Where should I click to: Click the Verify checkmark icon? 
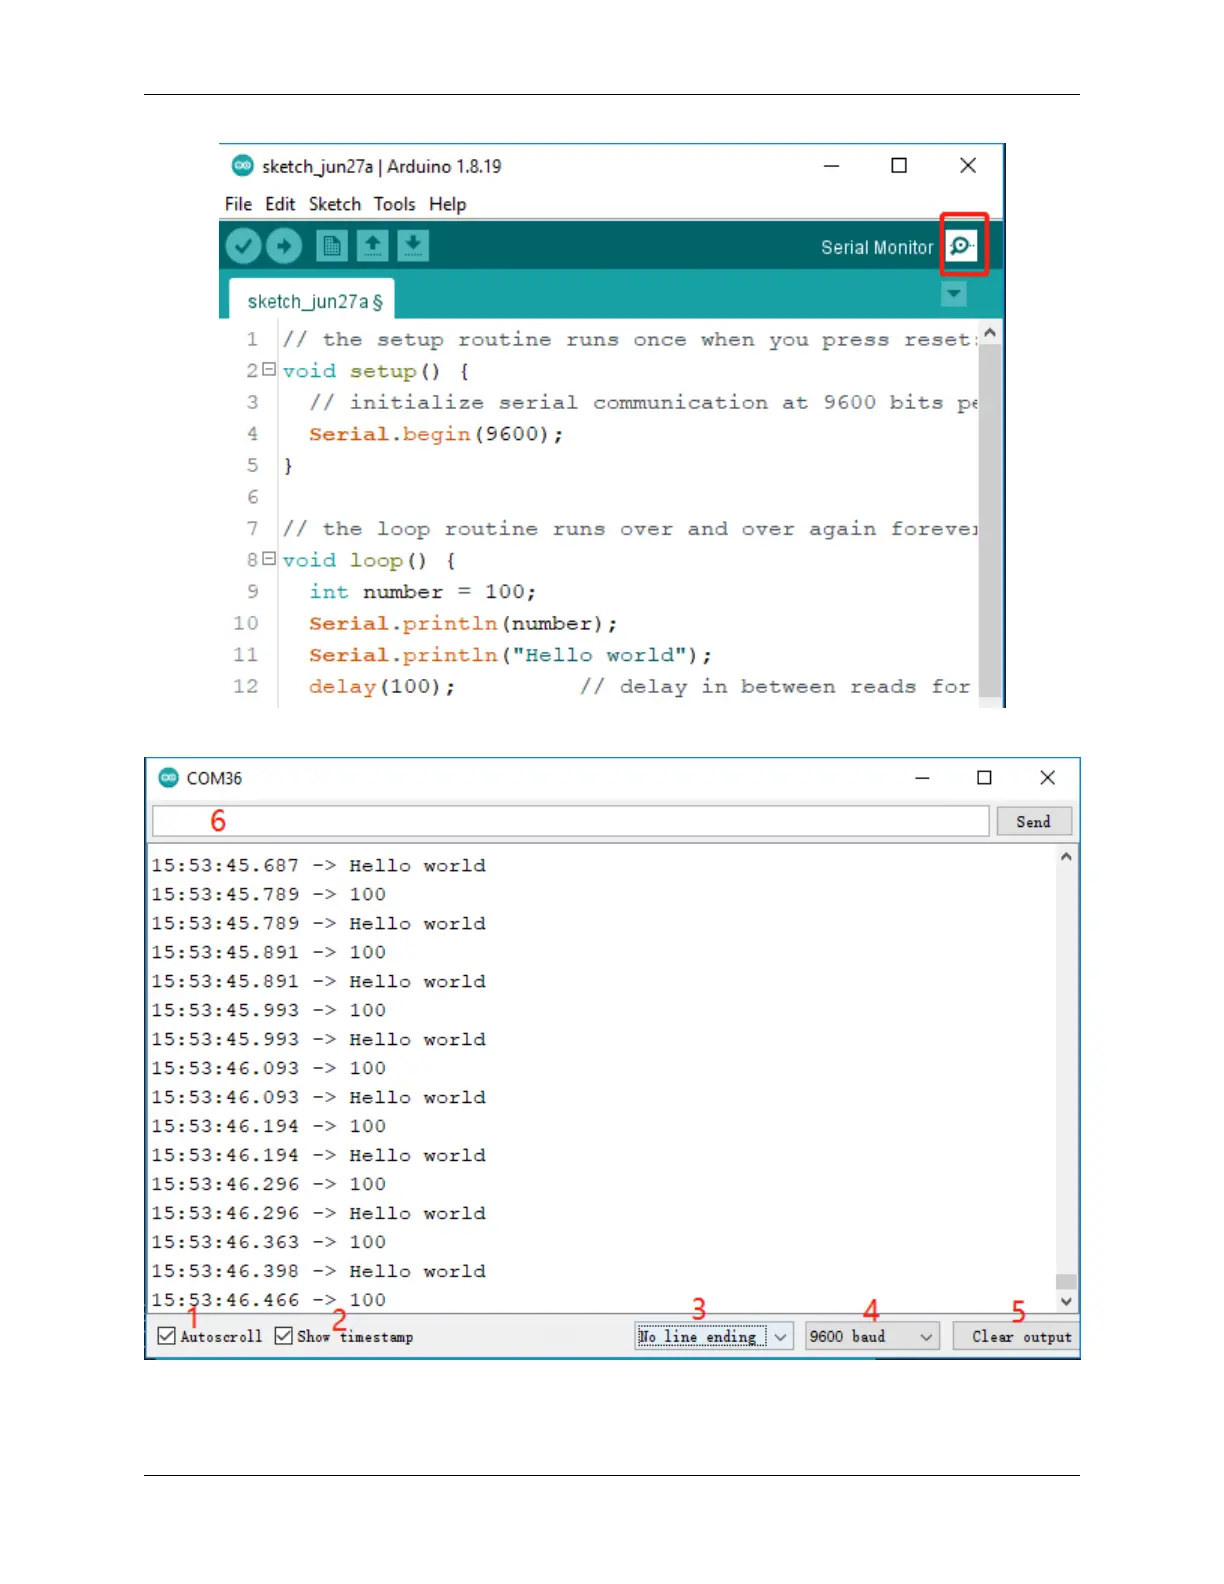pyautogui.click(x=243, y=246)
